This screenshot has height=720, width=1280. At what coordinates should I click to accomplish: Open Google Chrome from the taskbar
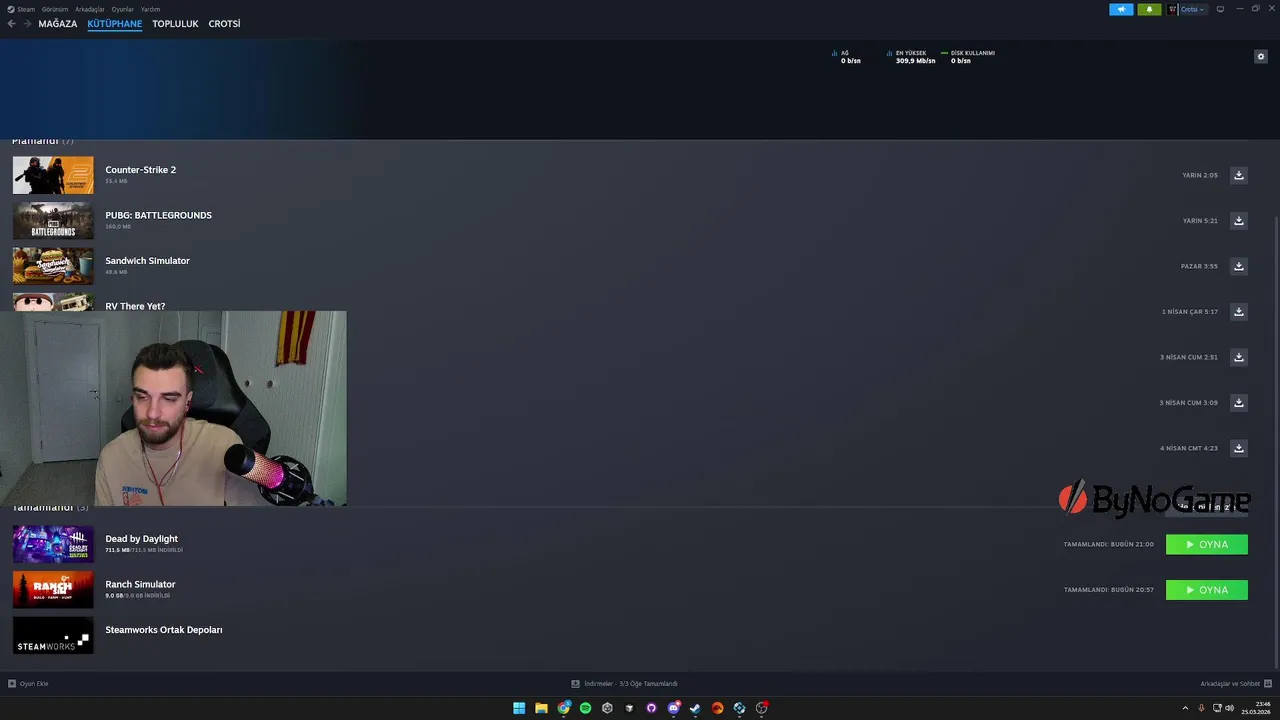(563, 708)
